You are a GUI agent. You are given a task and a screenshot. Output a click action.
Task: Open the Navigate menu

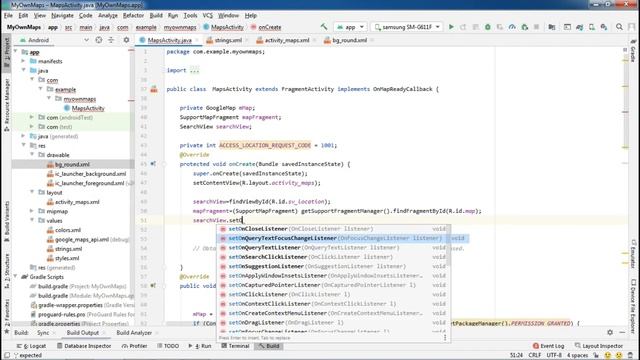click(62, 16)
